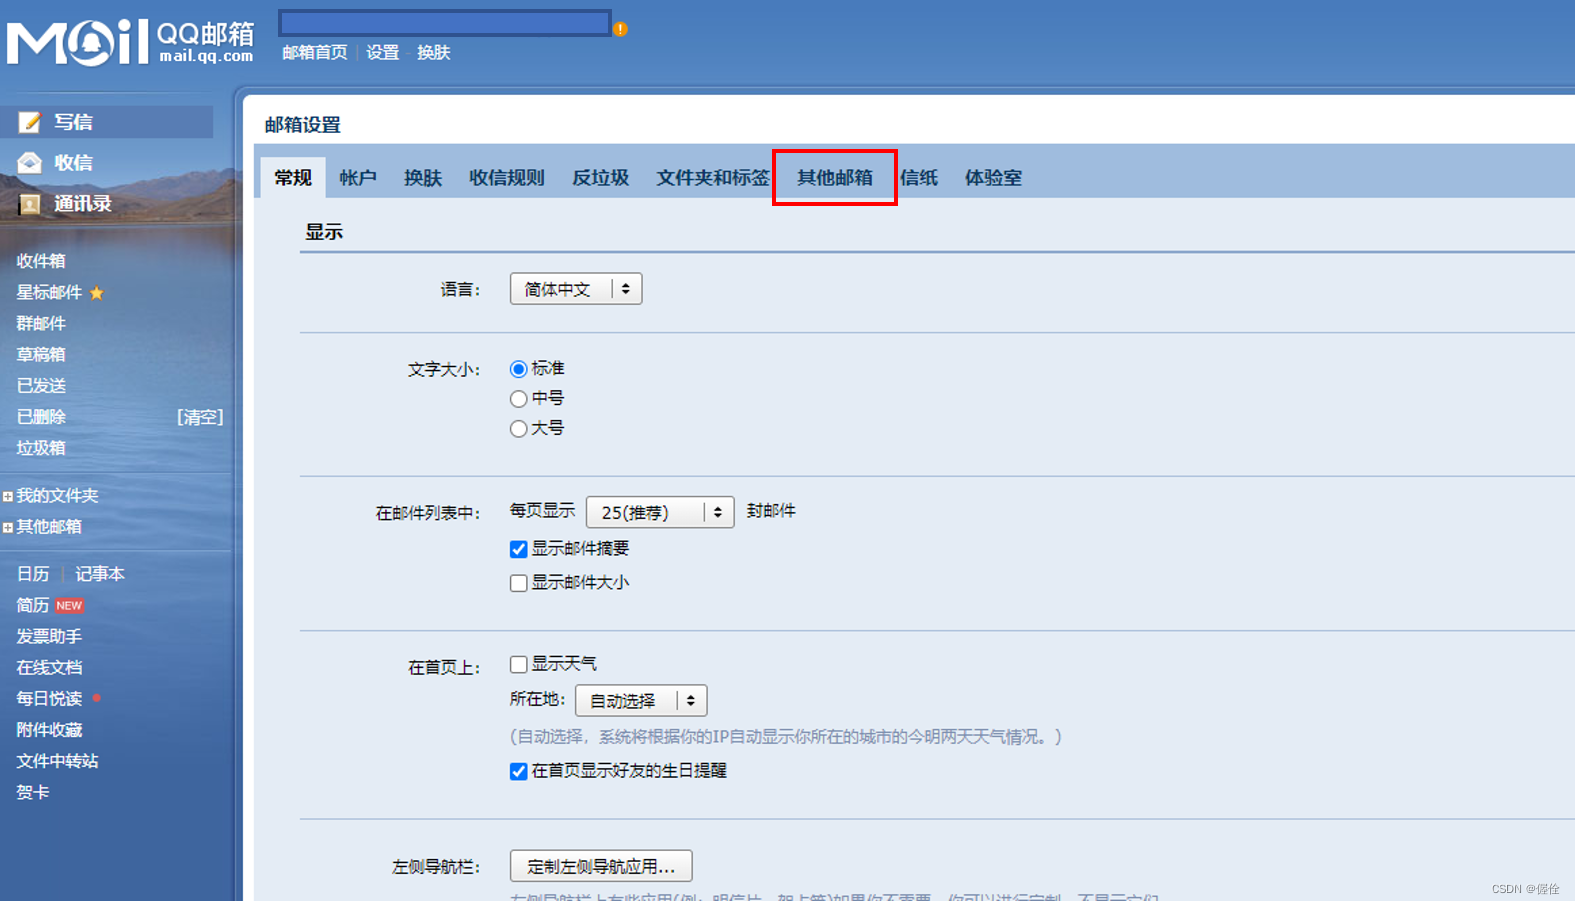Open 记事本 in the sidebar
The height and width of the screenshot is (904, 1575).
(100, 574)
